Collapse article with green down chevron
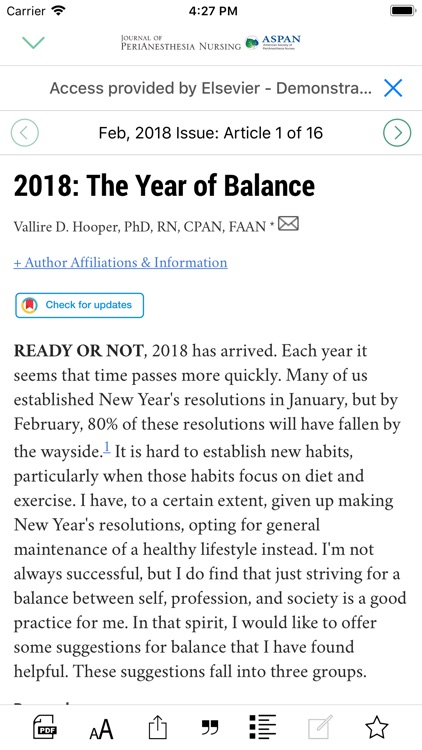422x750 pixels. point(33,43)
